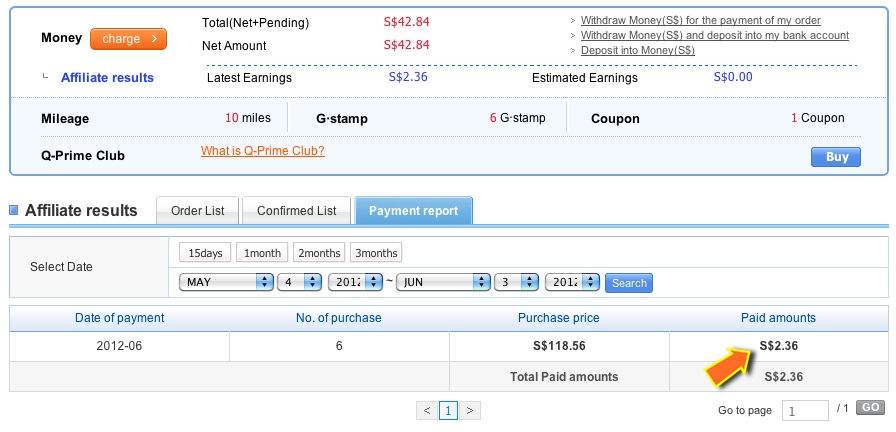The image size is (896, 432).
Task: Click the Purchase price column header
Action: coord(559,318)
